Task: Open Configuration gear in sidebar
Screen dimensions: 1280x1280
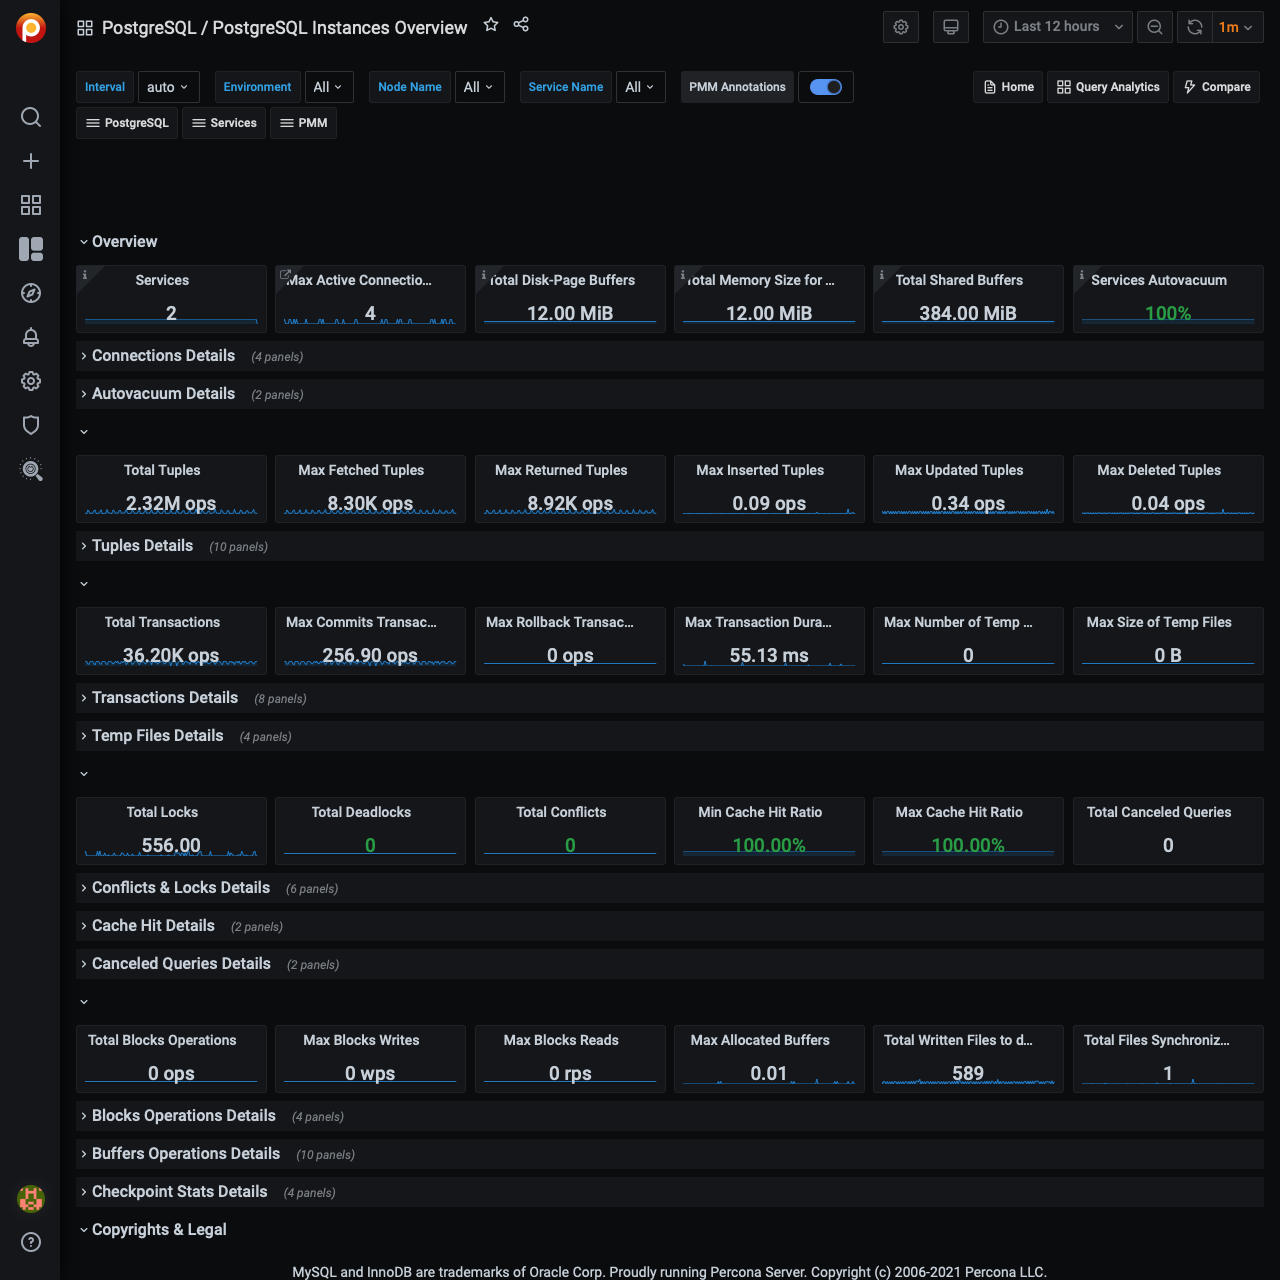Action: (31, 381)
